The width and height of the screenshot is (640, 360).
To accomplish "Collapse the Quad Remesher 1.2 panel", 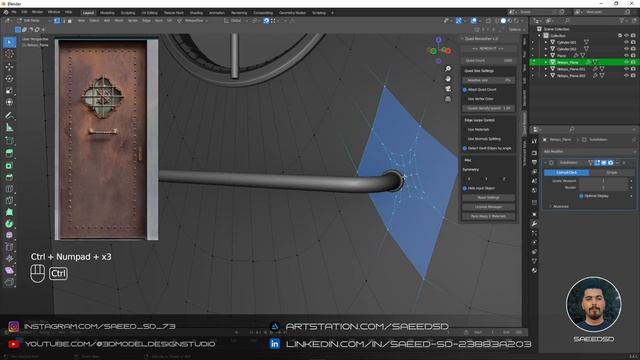I will [462, 39].
